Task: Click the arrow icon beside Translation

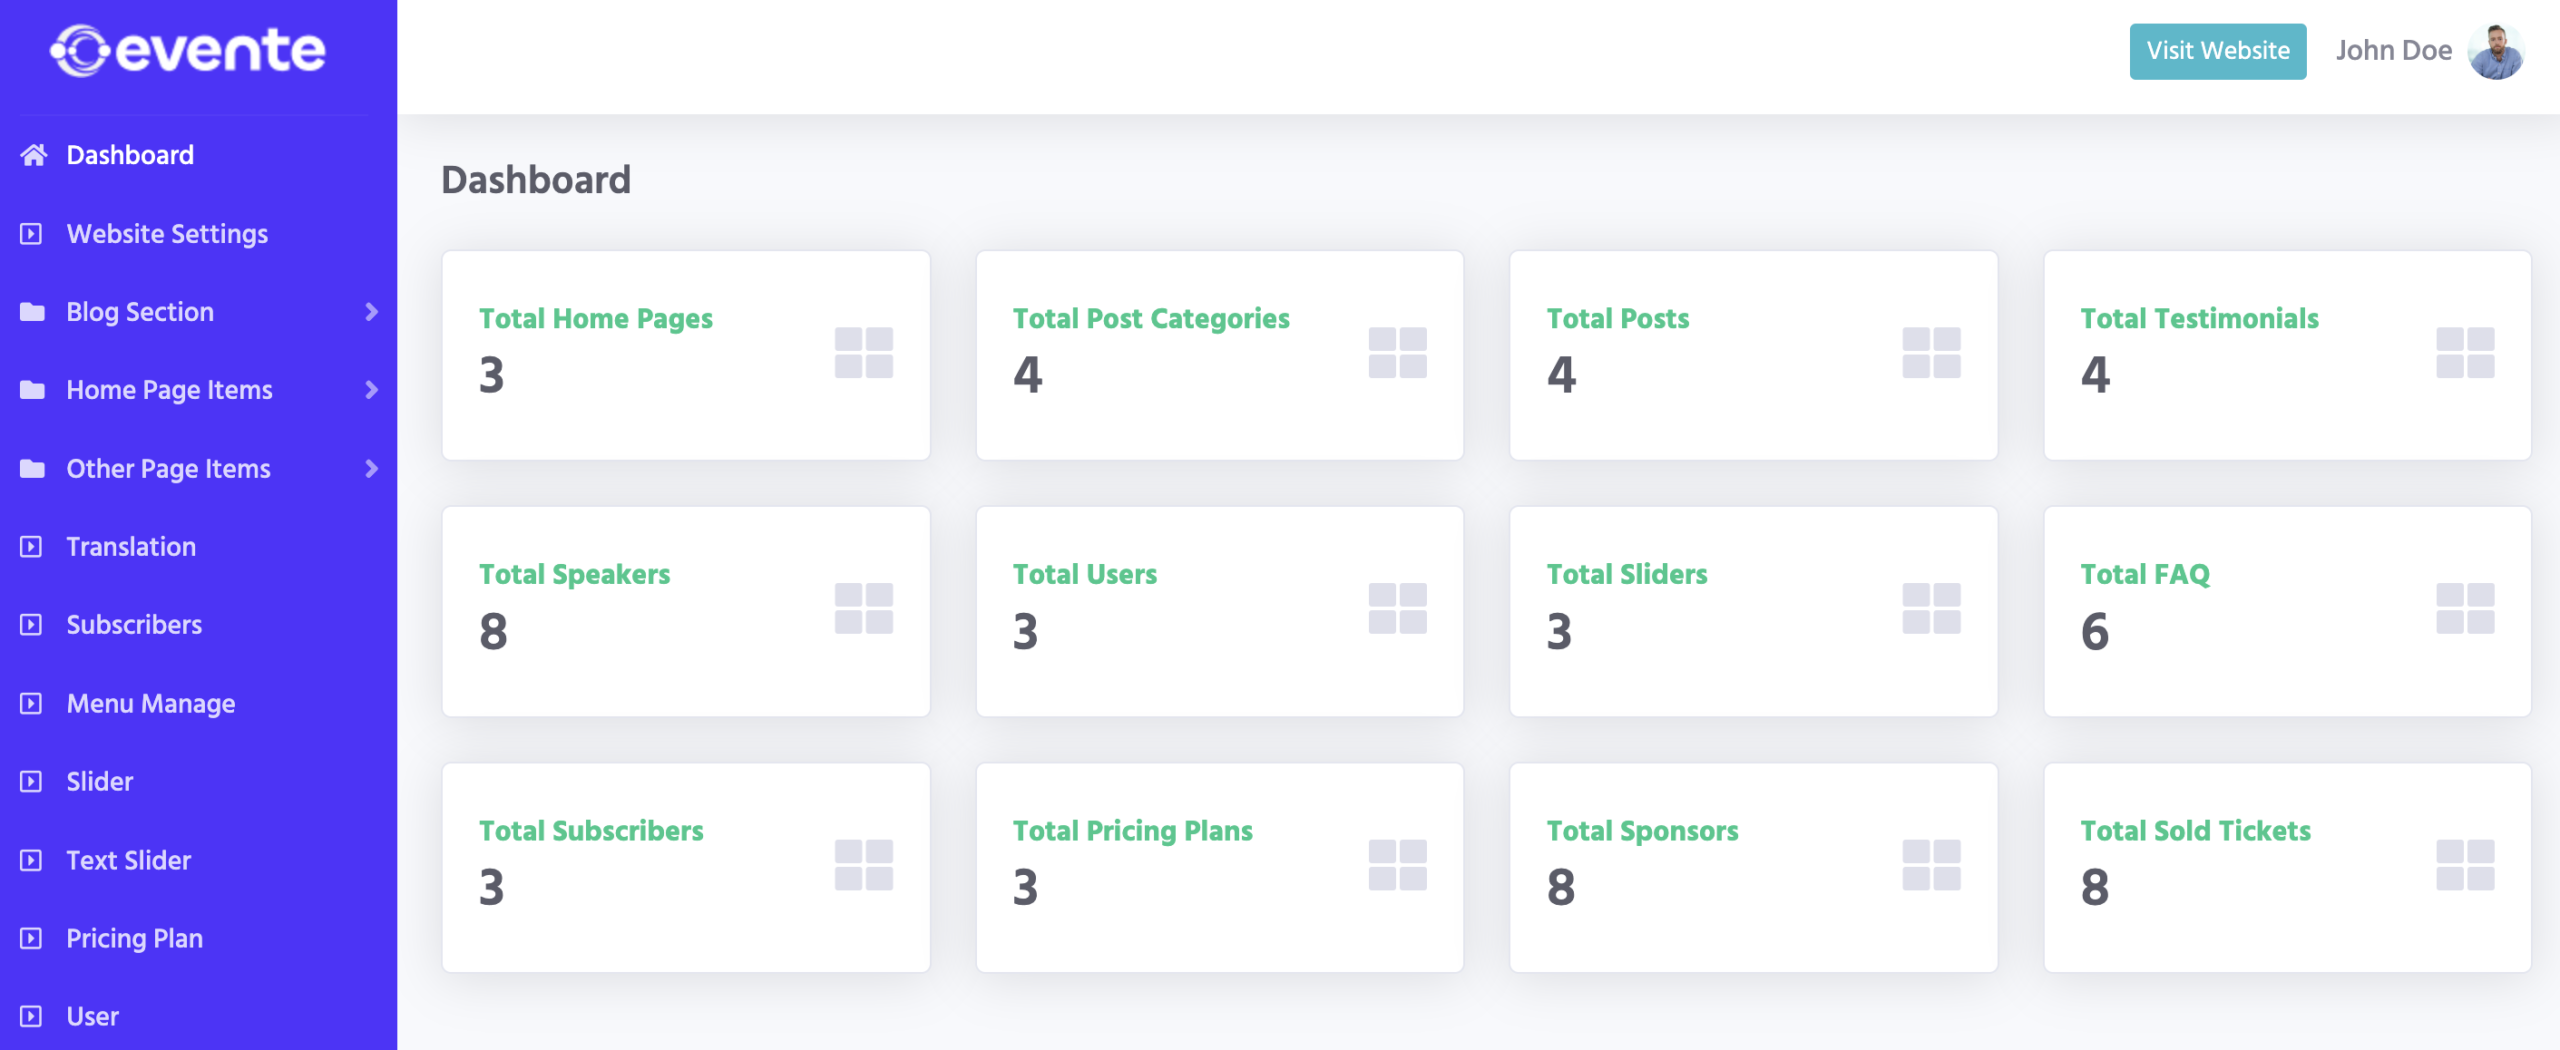Action: click(31, 547)
